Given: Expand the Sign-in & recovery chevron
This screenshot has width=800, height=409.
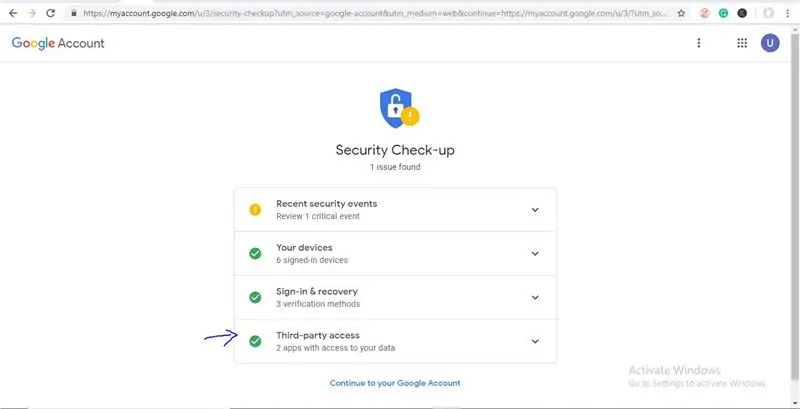Looking at the screenshot, I should 535,297.
